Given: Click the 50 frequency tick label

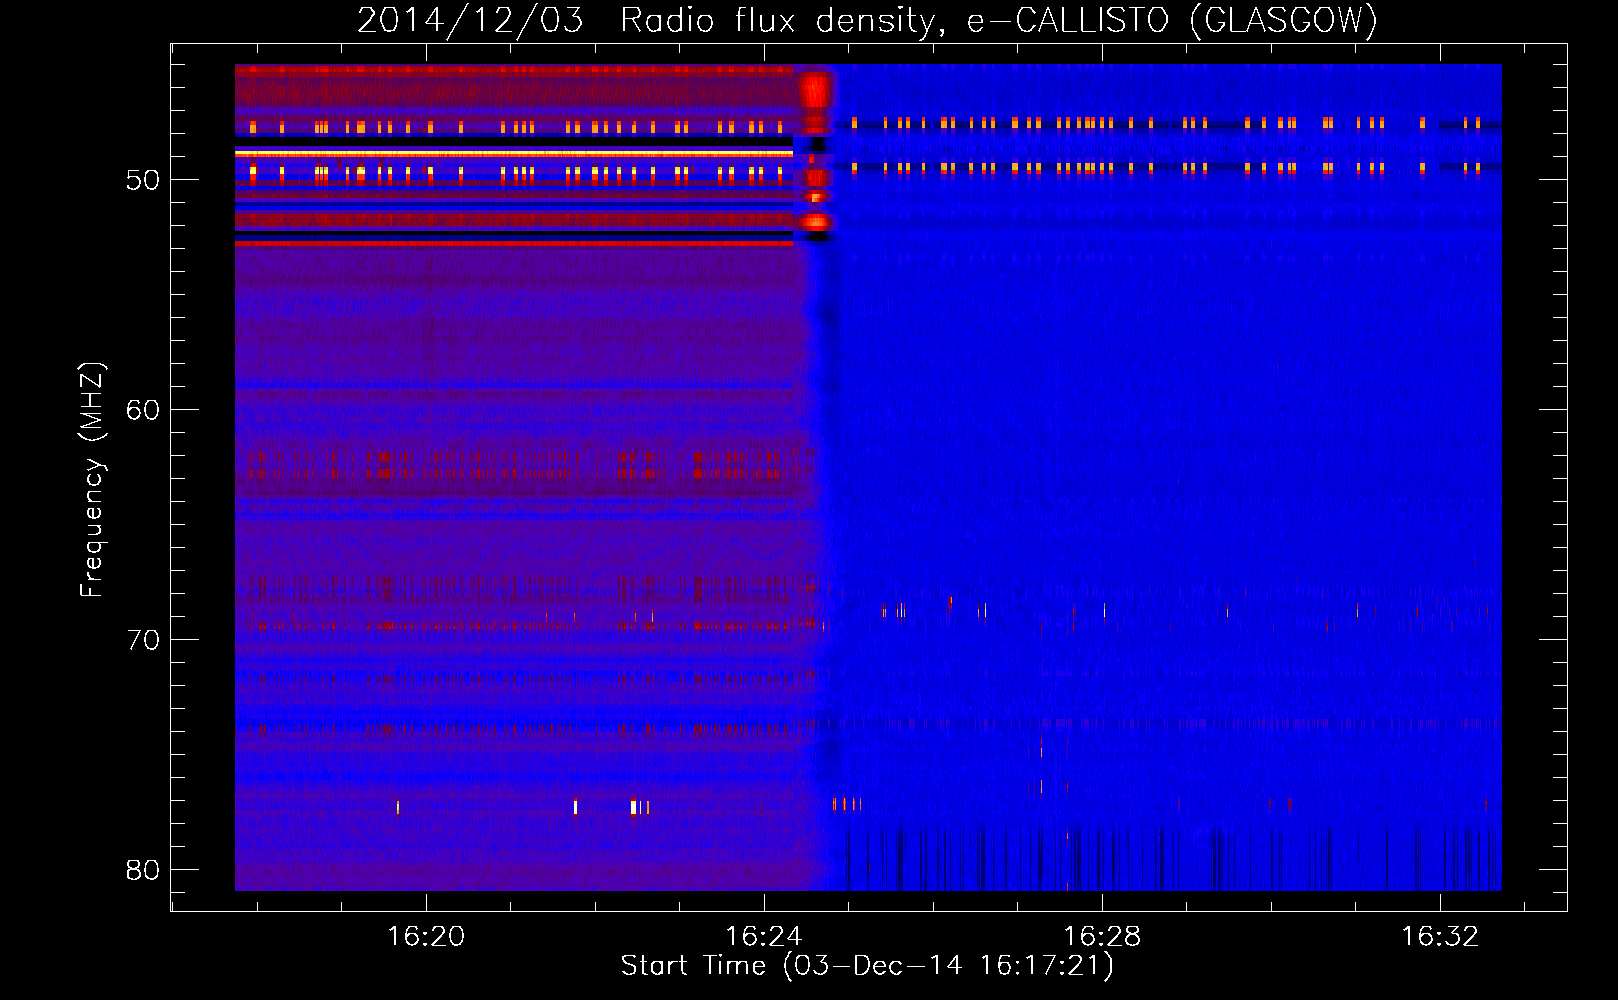Looking at the screenshot, I should click(143, 181).
